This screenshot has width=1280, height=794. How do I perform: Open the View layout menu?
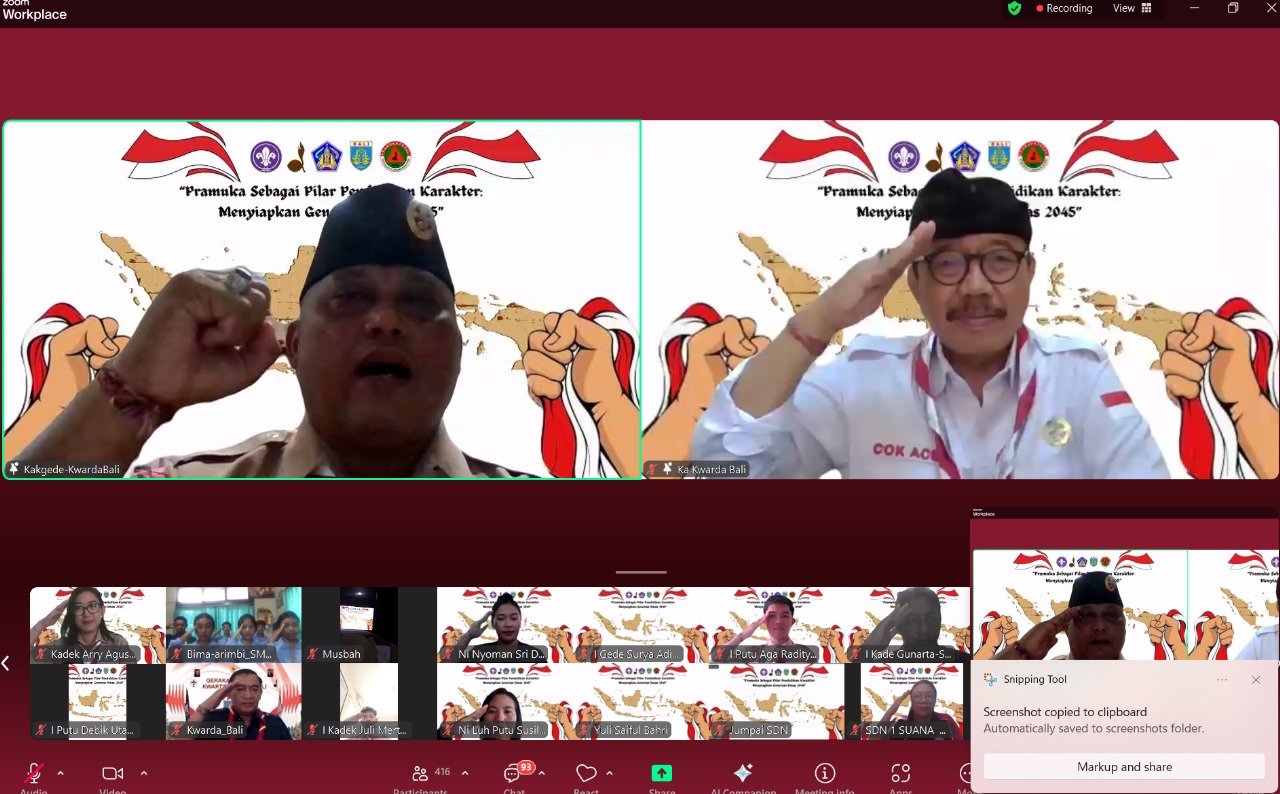click(1132, 8)
